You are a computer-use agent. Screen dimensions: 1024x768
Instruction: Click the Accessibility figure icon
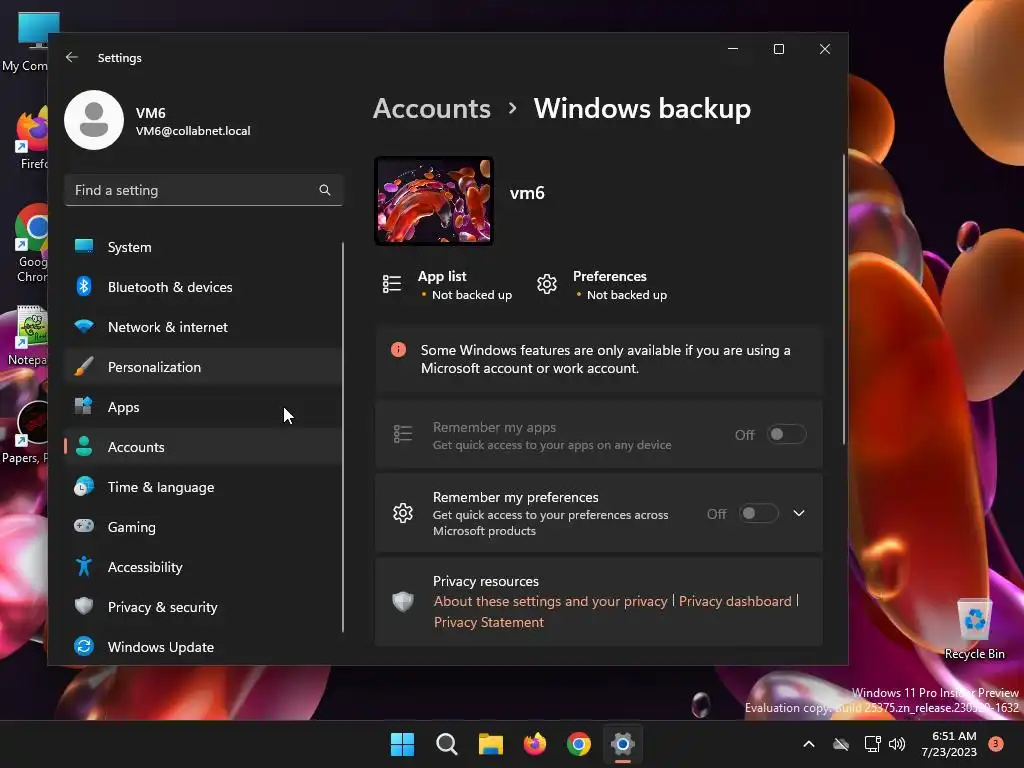(84, 566)
